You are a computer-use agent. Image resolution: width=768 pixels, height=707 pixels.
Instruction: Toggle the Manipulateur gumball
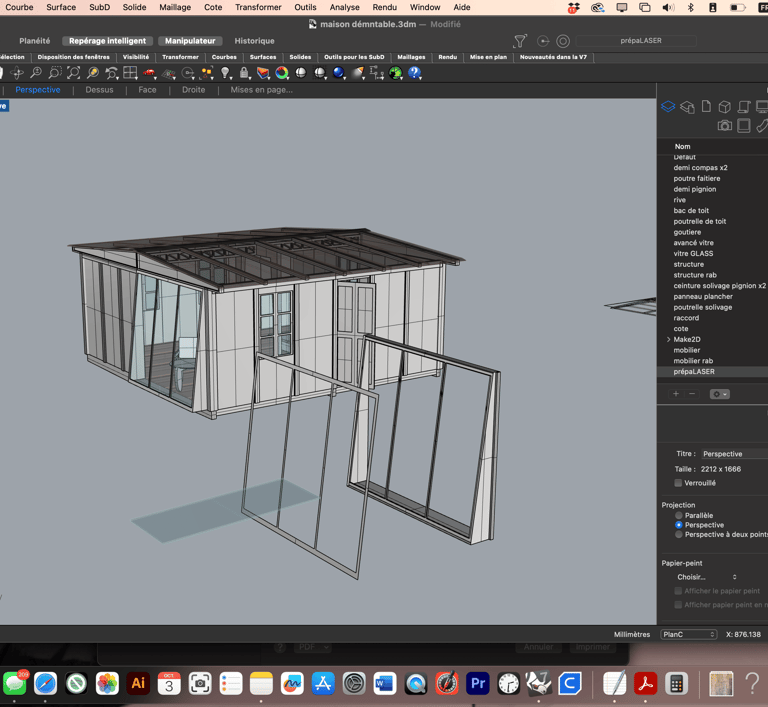[190, 41]
